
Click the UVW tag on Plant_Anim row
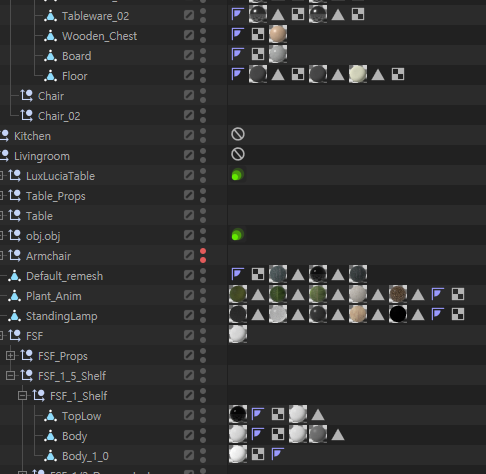[458, 294]
